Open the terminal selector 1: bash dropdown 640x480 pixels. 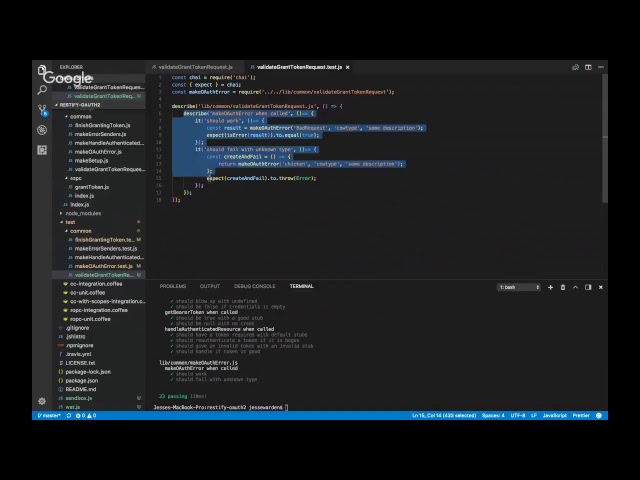coord(519,287)
